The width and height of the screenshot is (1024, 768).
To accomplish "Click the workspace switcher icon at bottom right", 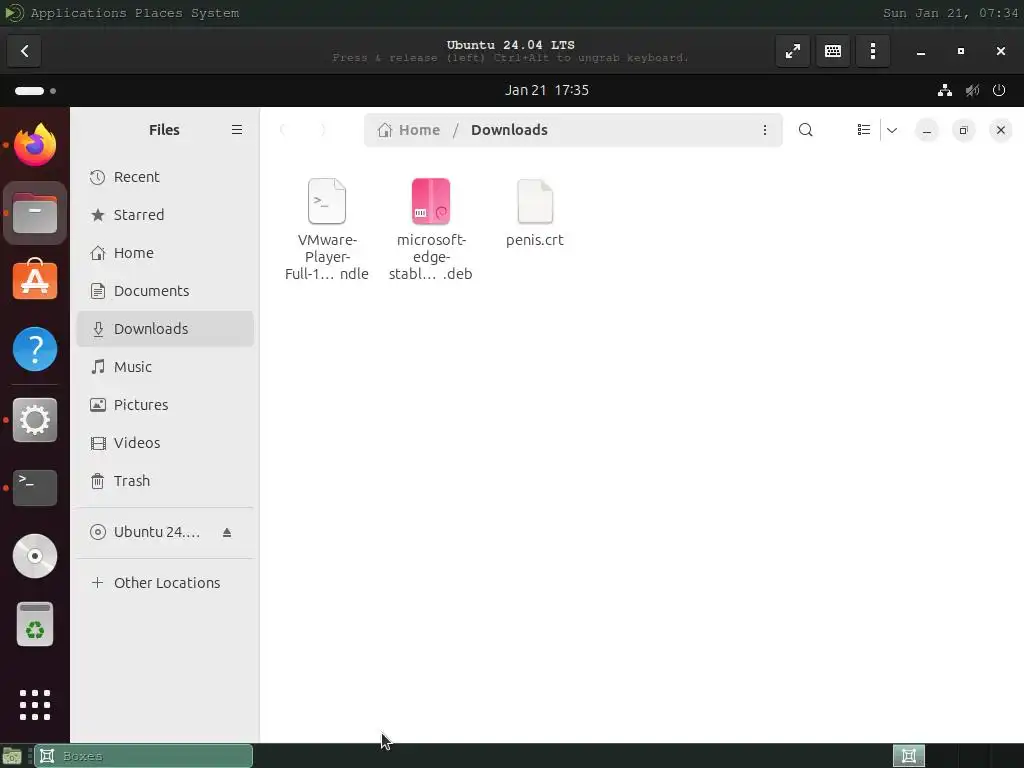I will pos(908,756).
